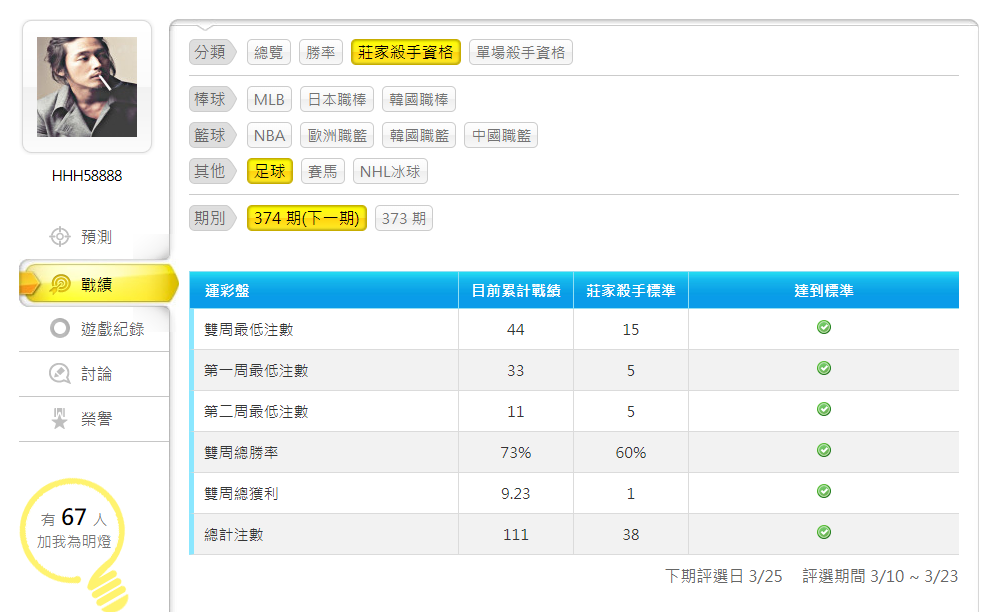The height and width of the screenshot is (612, 983).
Task: Select the 勝率 category tab
Action: pos(321,52)
